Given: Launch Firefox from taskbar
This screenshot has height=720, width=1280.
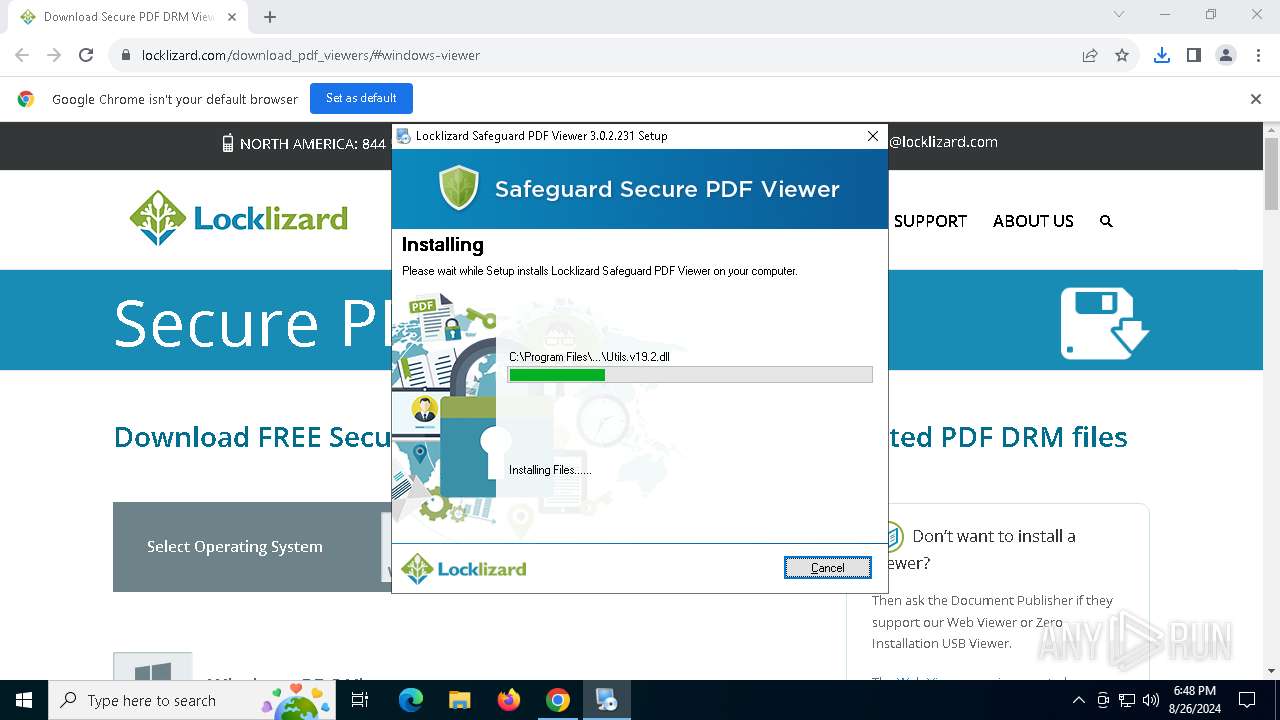Looking at the screenshot, I should [x=509, y=700].
